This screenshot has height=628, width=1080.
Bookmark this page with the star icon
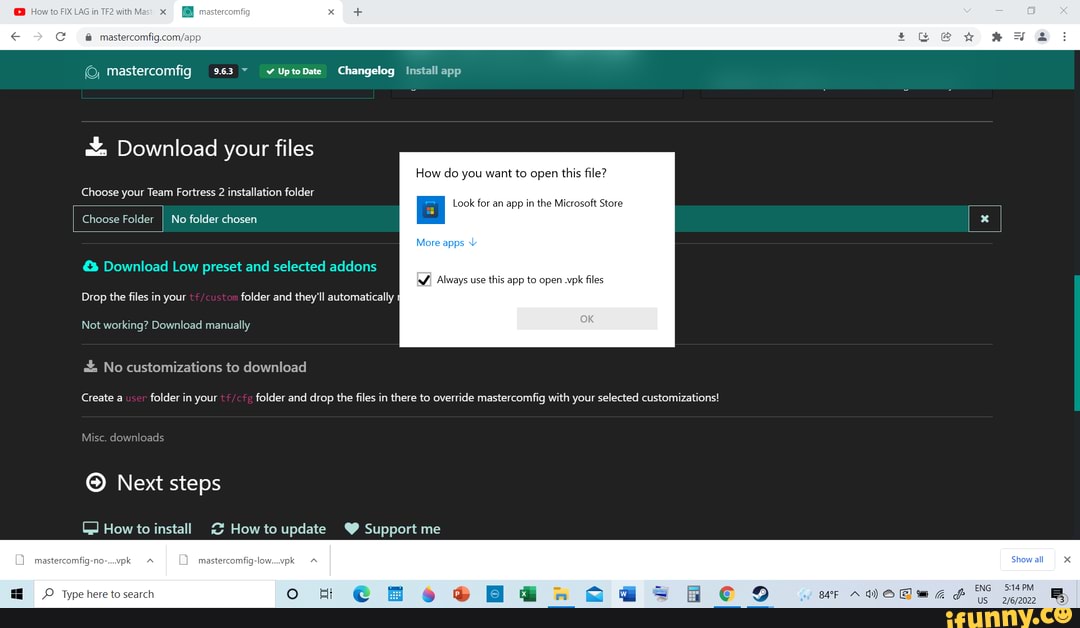(x=969, y=36)
